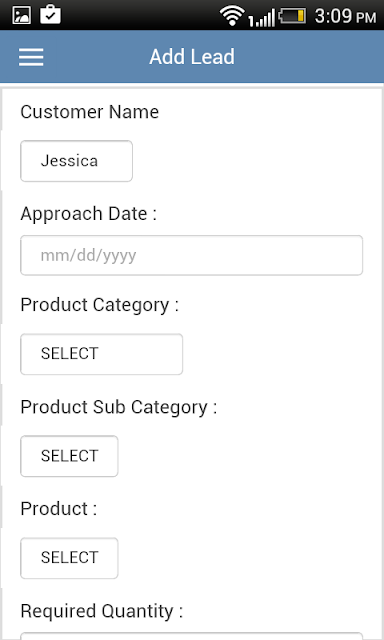Viewport: 384px width, 640px height.
Task: Tap the 3:09 PM clock
Action: pyautogui.click(x=345, y=16)
